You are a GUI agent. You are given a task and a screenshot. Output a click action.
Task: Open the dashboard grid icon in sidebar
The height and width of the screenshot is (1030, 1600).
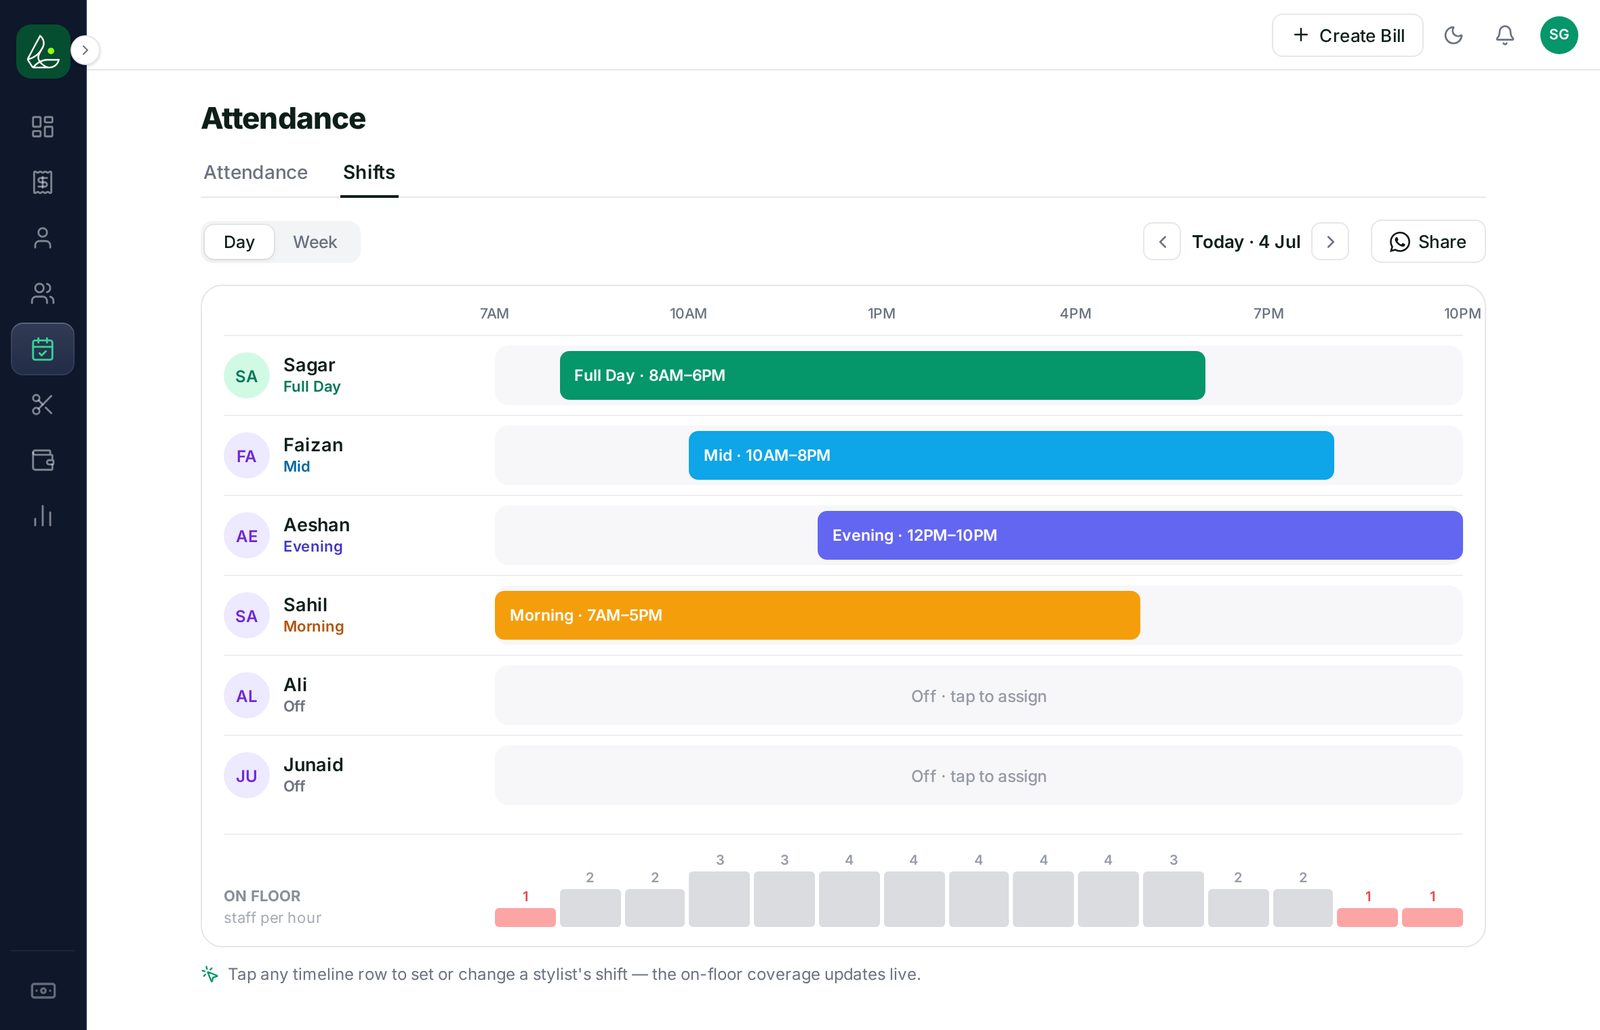[43, 127]
